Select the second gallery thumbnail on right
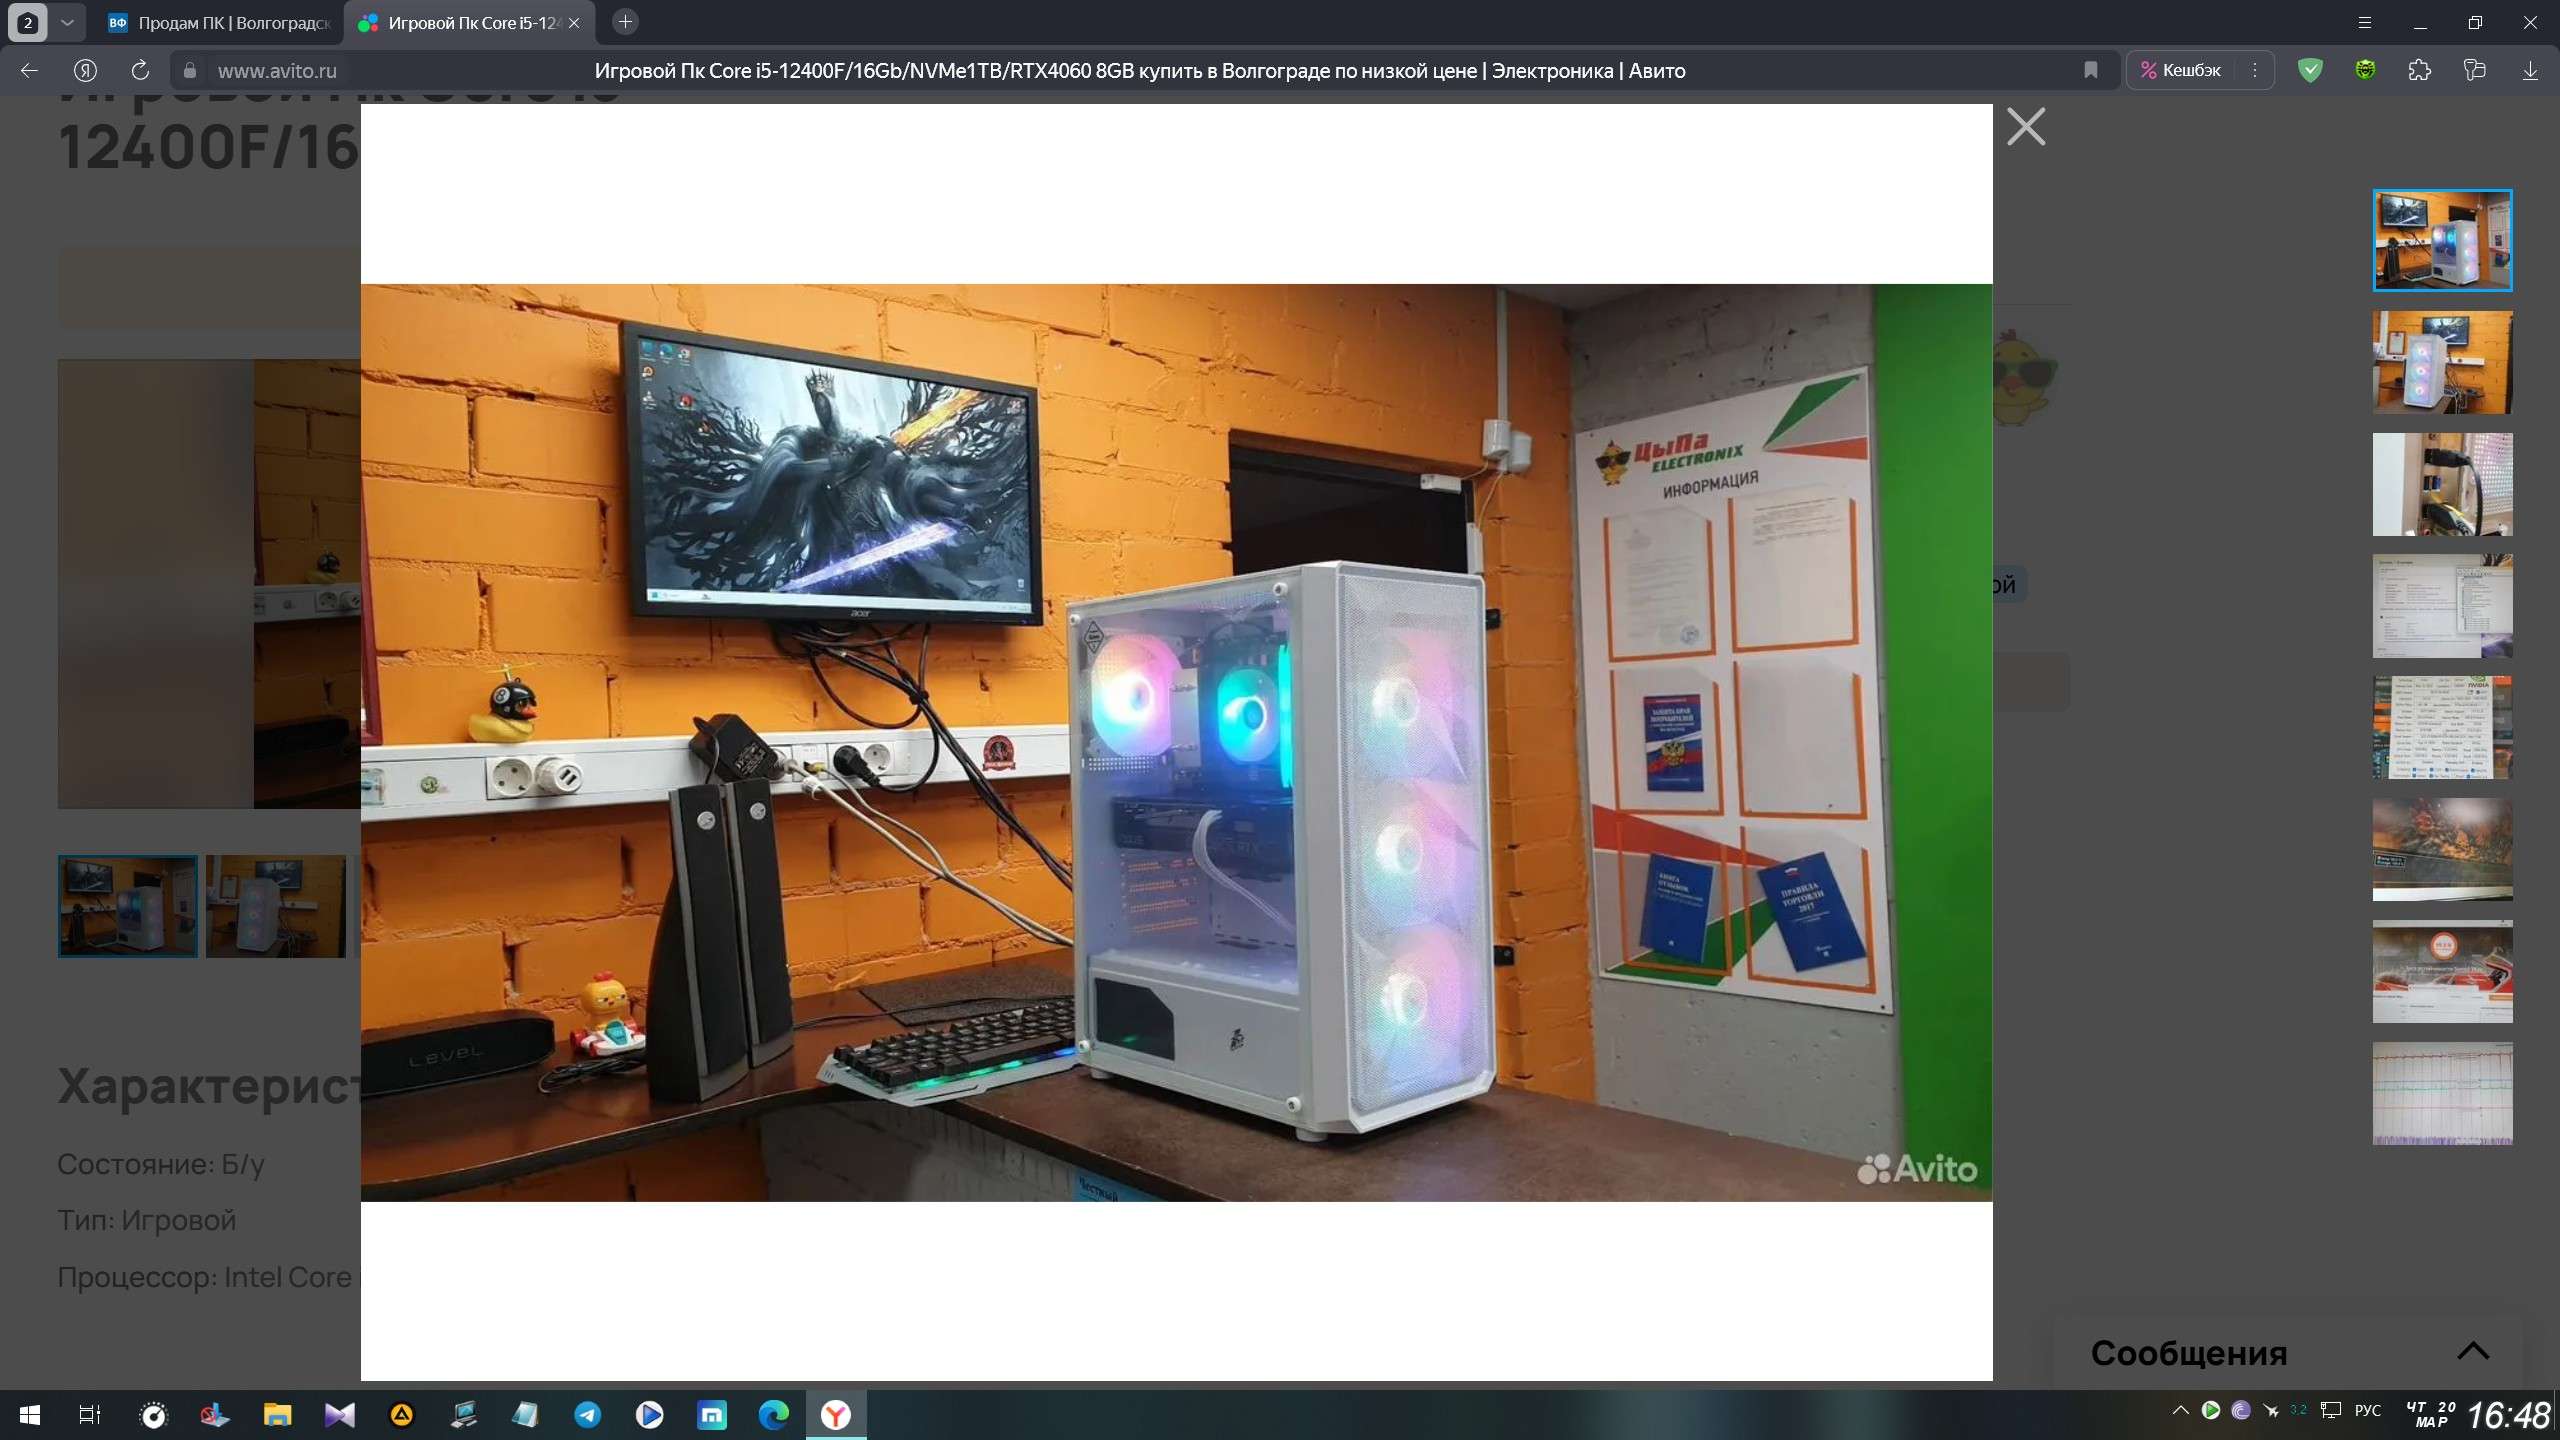The image size is (2560, 1440). pos(2441,362)
